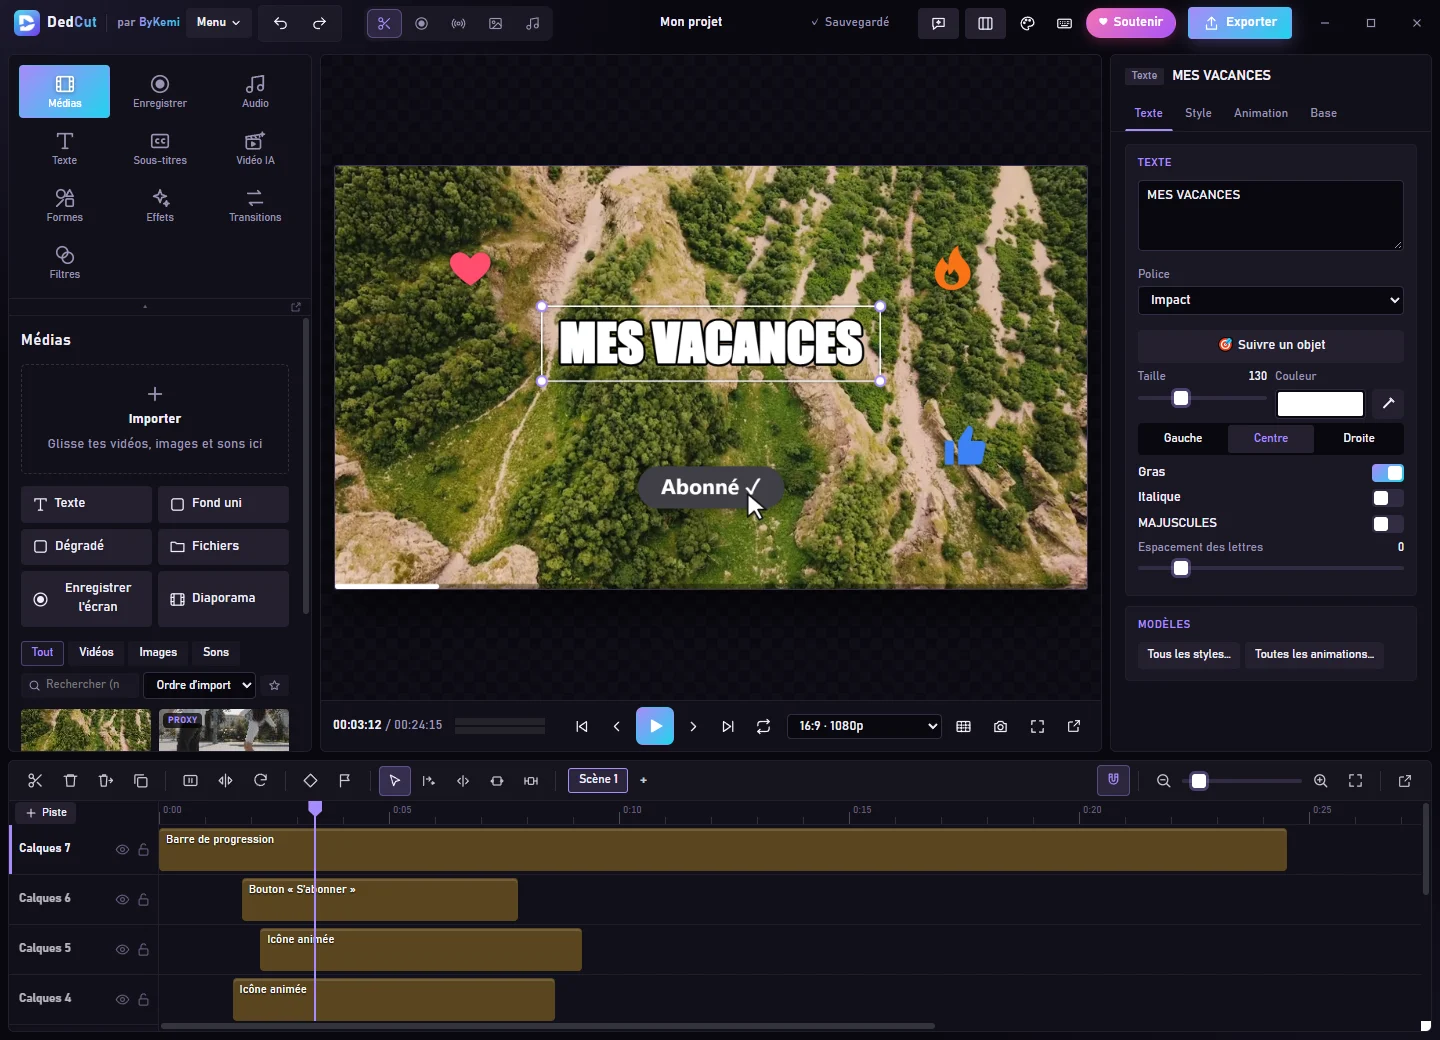Open the 16:9 · 1080p resolution dropdown
Viewport: 1440px width, 1040px height.
point(865,727)
